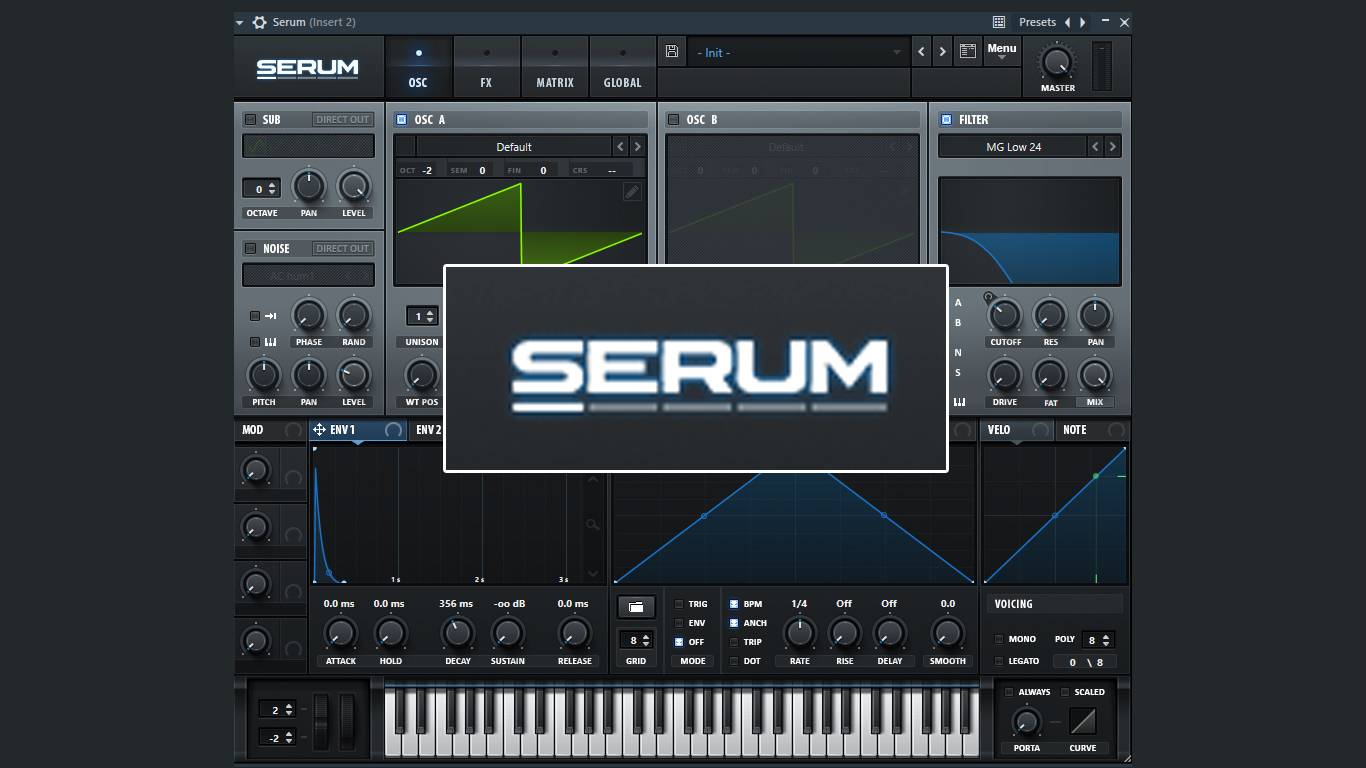This screenshot has width=1366, height=768.
Task: Select the ENV 2 tab
Action: click(427, 430)
